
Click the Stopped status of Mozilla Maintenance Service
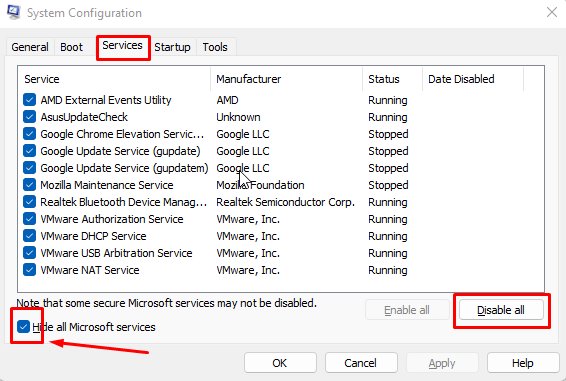[x=388, y=185]
